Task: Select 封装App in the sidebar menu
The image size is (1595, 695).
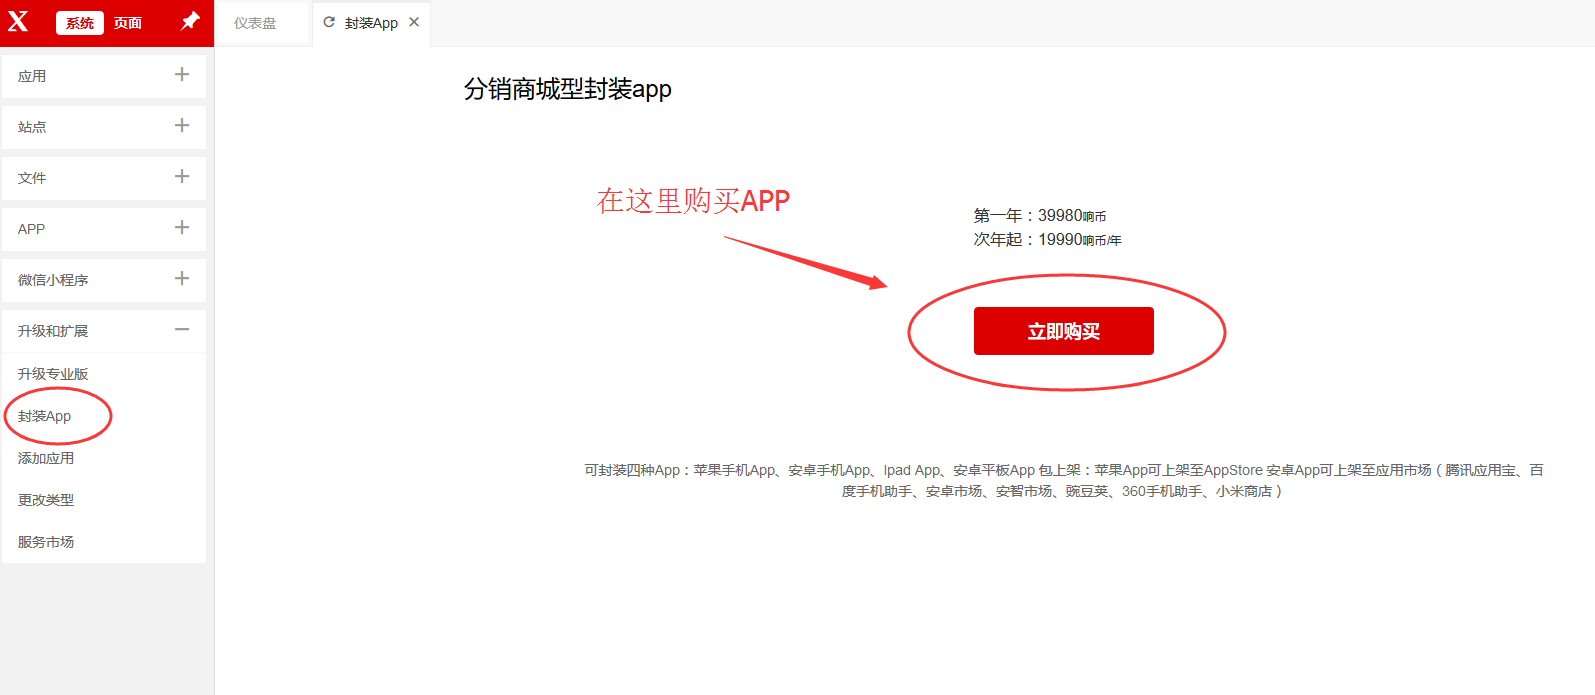Action: (x=45, y=416)
